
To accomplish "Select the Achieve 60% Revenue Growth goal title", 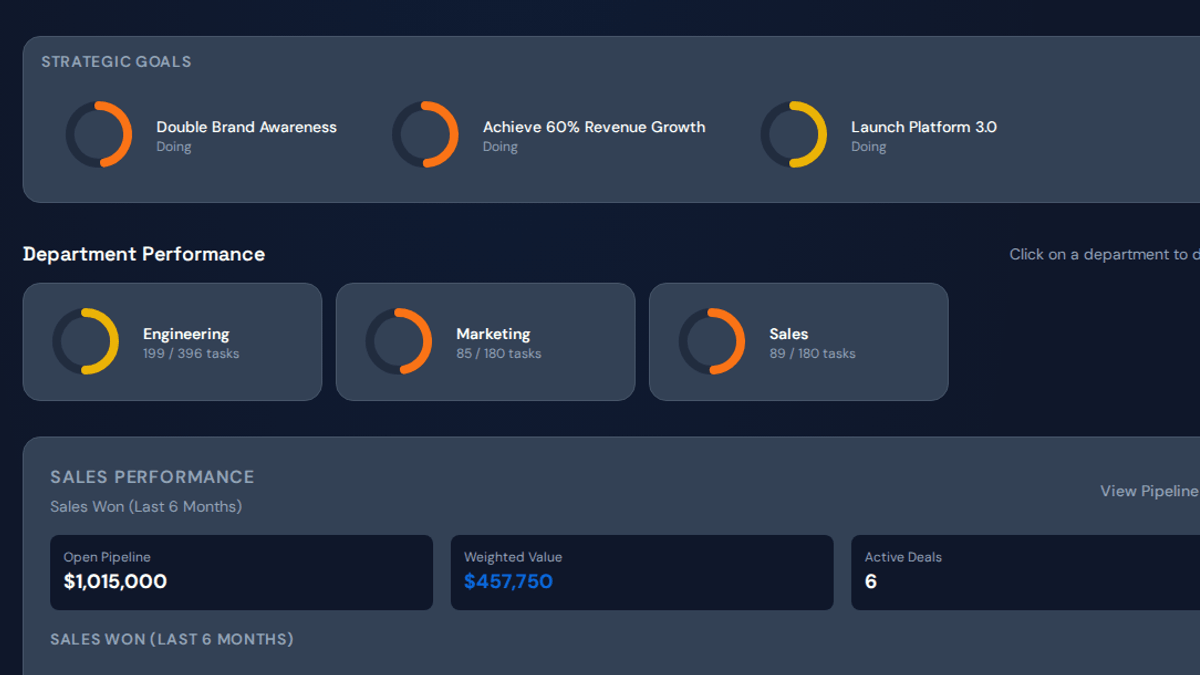I will [594, 127].
